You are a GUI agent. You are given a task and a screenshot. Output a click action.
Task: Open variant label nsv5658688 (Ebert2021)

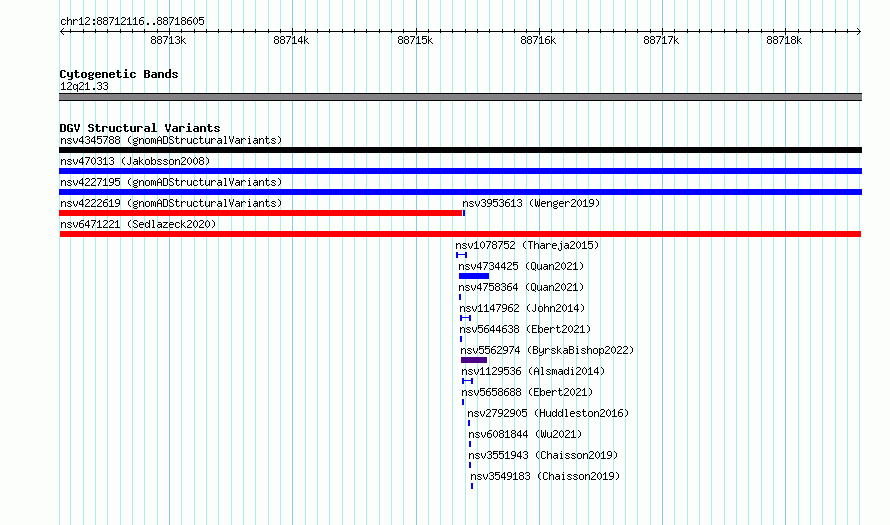pyautogui.click(x=527, y=392)
